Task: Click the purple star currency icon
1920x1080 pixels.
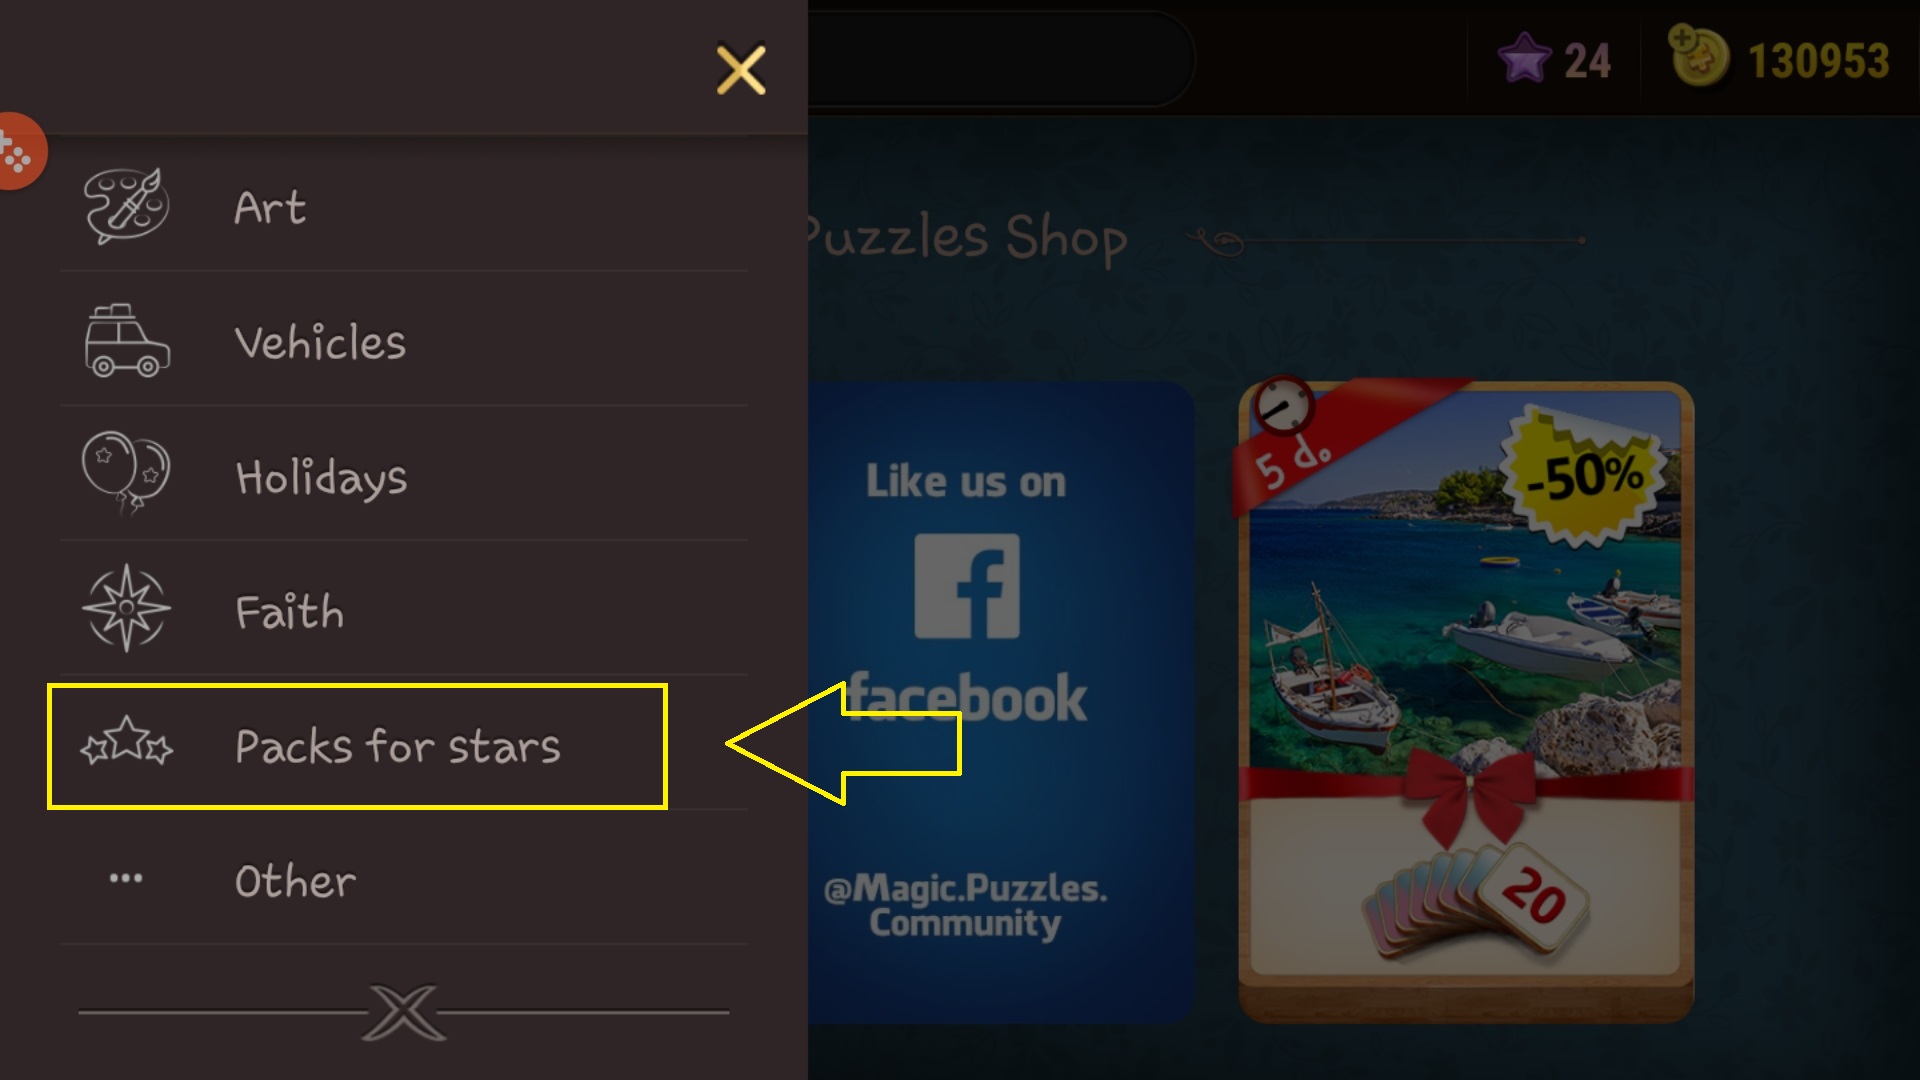Action: point(1524,59)
